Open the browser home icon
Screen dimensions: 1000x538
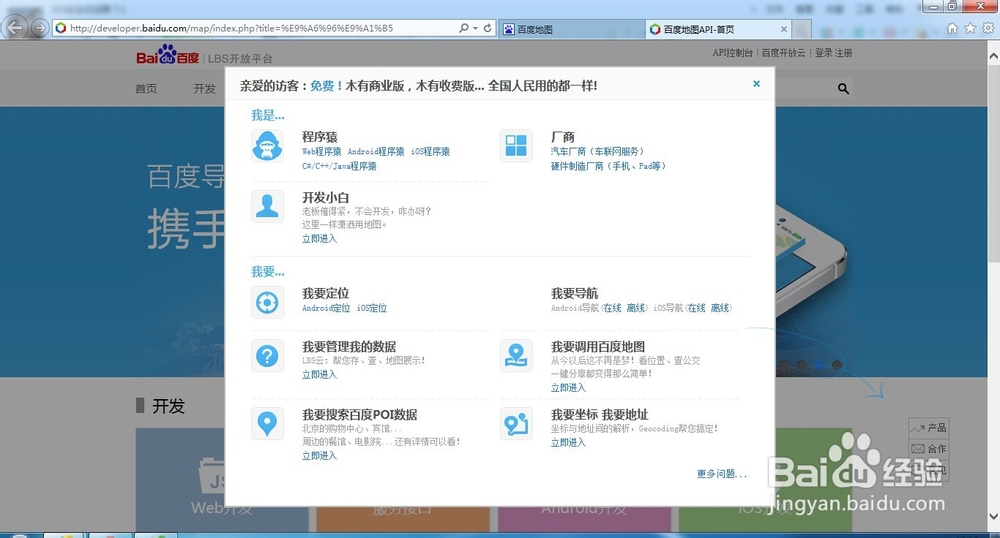click(952, 28)
